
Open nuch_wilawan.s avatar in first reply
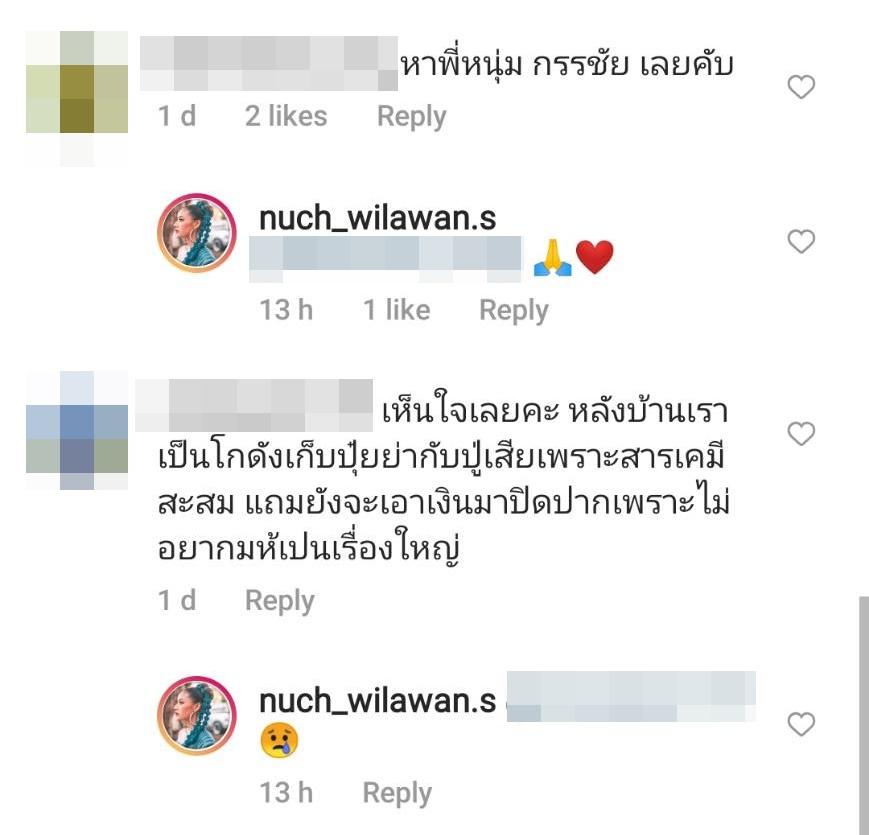tap(197, 233)
